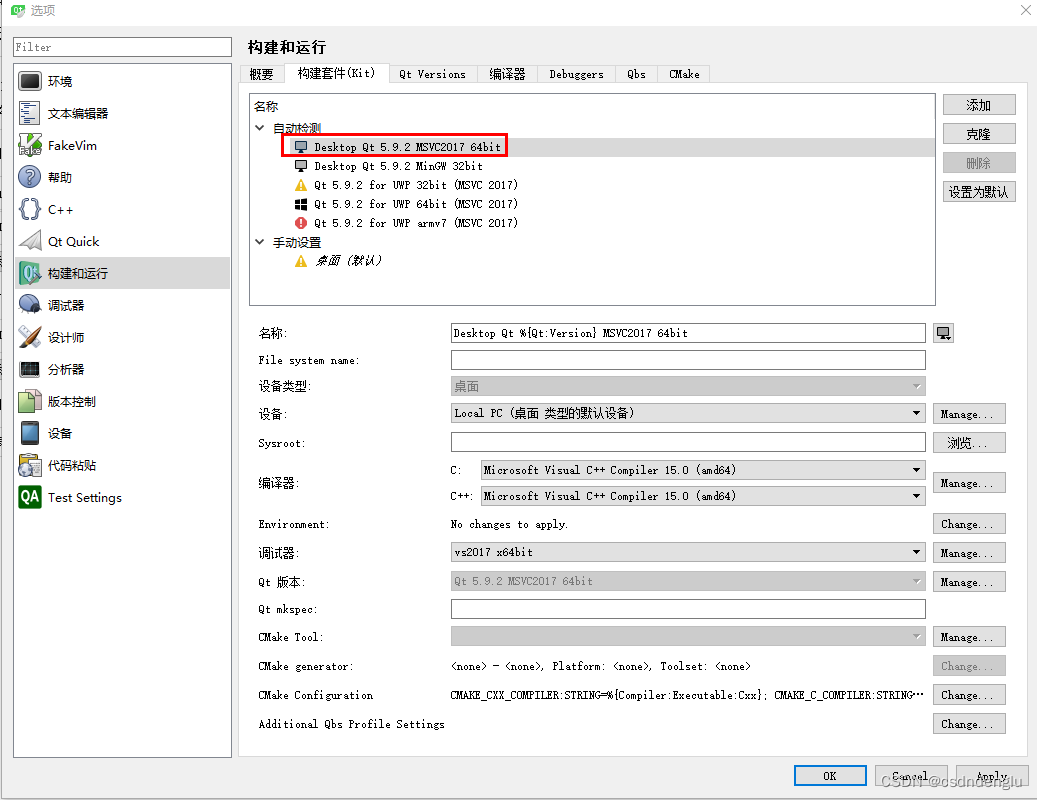Select the 构建和运行 build and run icon
The width and height of the screenshot is (1037, 800).
pos(30,273)
